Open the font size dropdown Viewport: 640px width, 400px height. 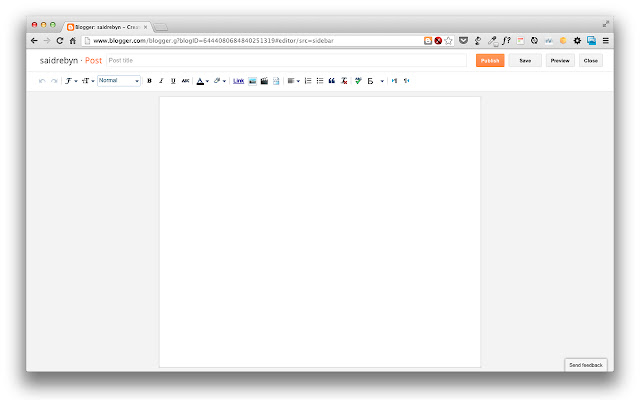pos(88,80)
